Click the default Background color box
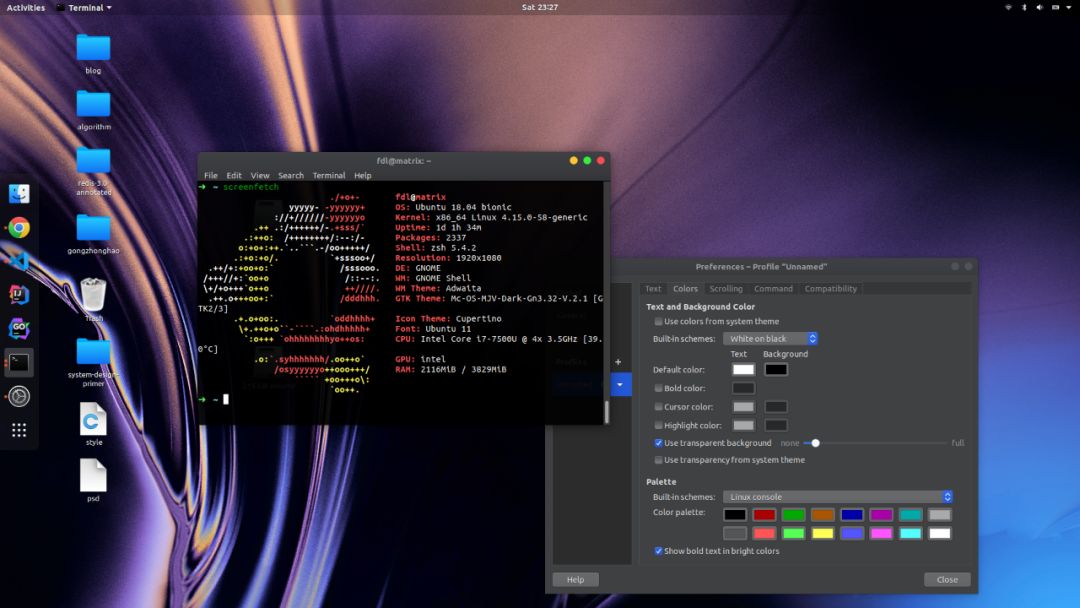Screen dimensions: 1080x608 coord(776,369)
